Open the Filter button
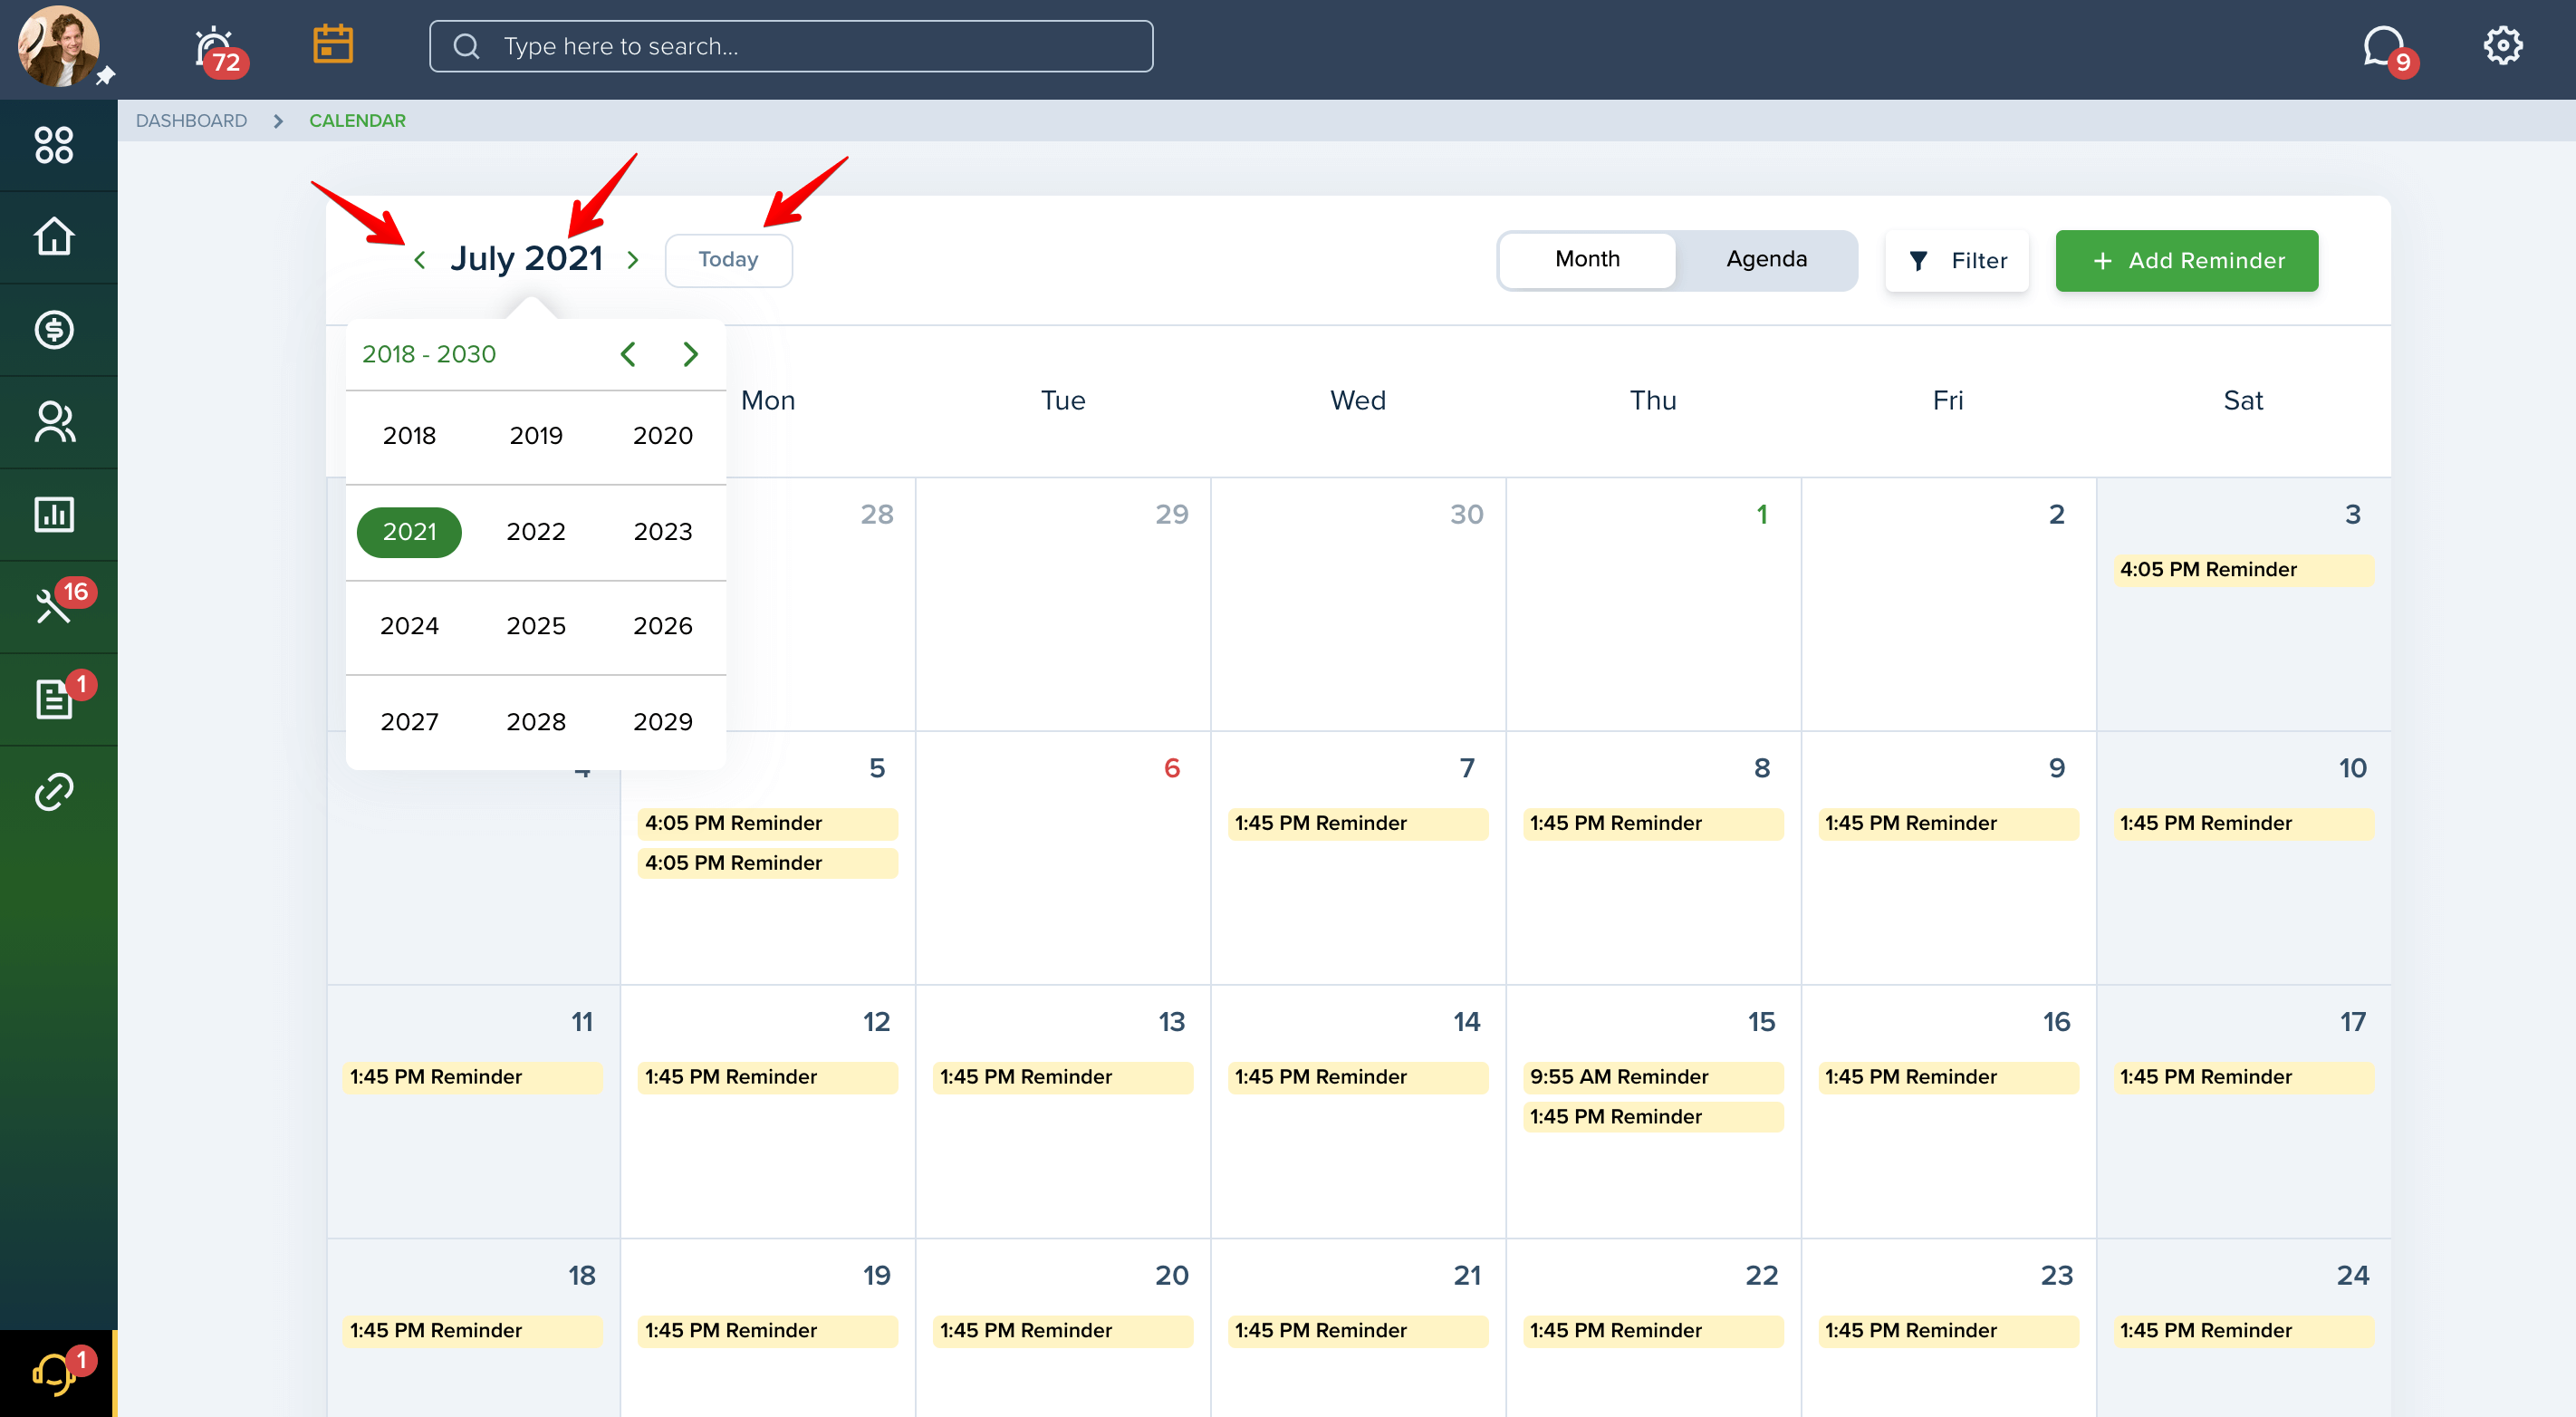This screenshot has height=1417, width=2576. pyautogui.click(x=1957, y=261)
